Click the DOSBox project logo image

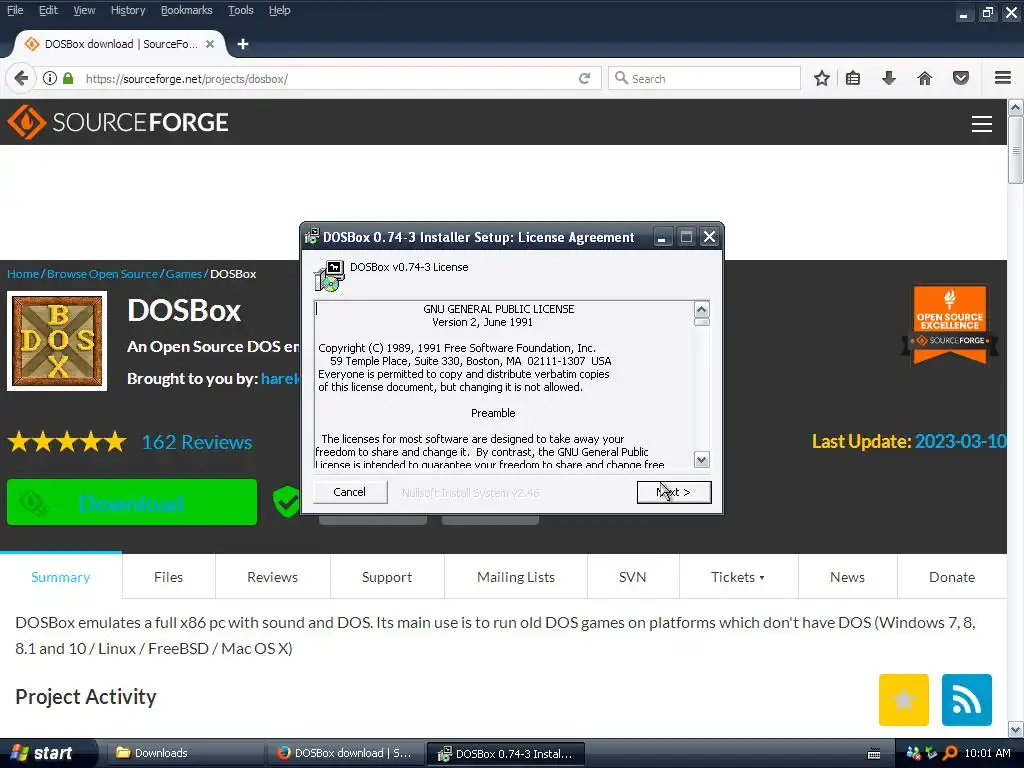point(57,341)
